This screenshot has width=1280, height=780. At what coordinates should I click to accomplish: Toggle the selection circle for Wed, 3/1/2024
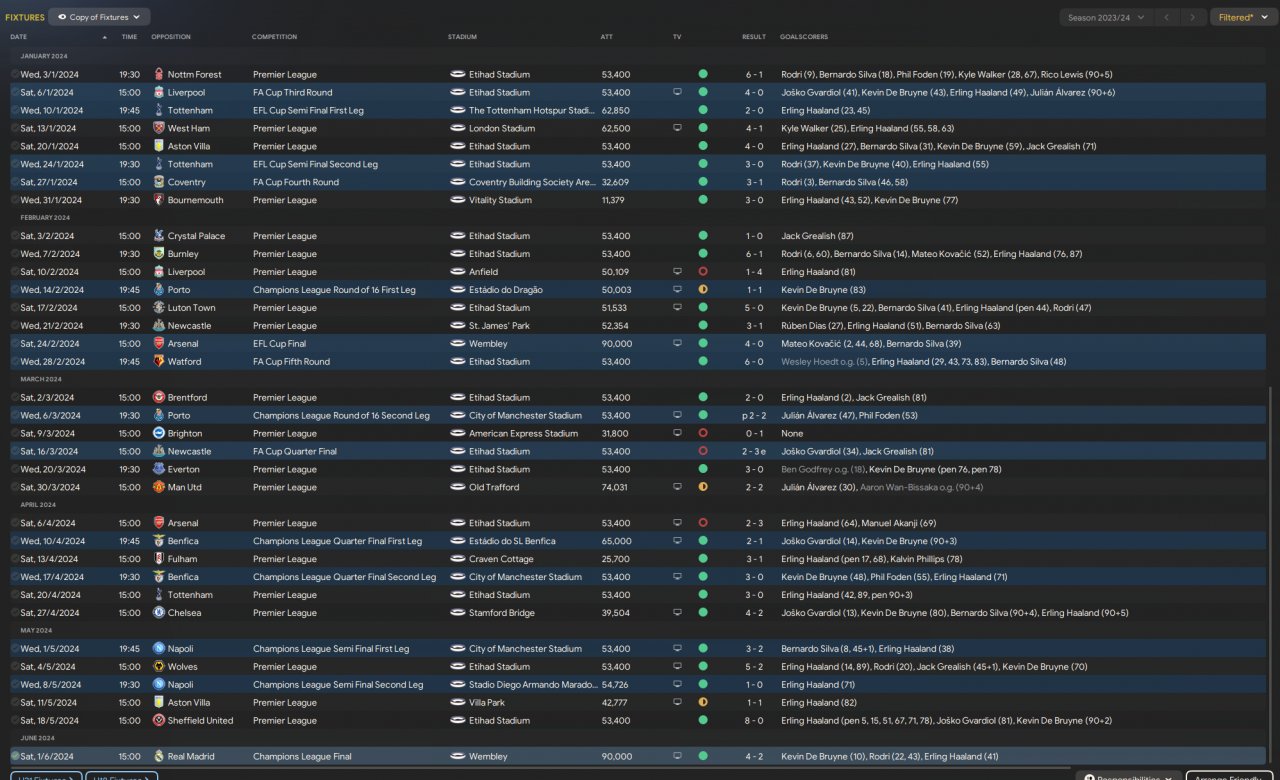tap(15, 74)
